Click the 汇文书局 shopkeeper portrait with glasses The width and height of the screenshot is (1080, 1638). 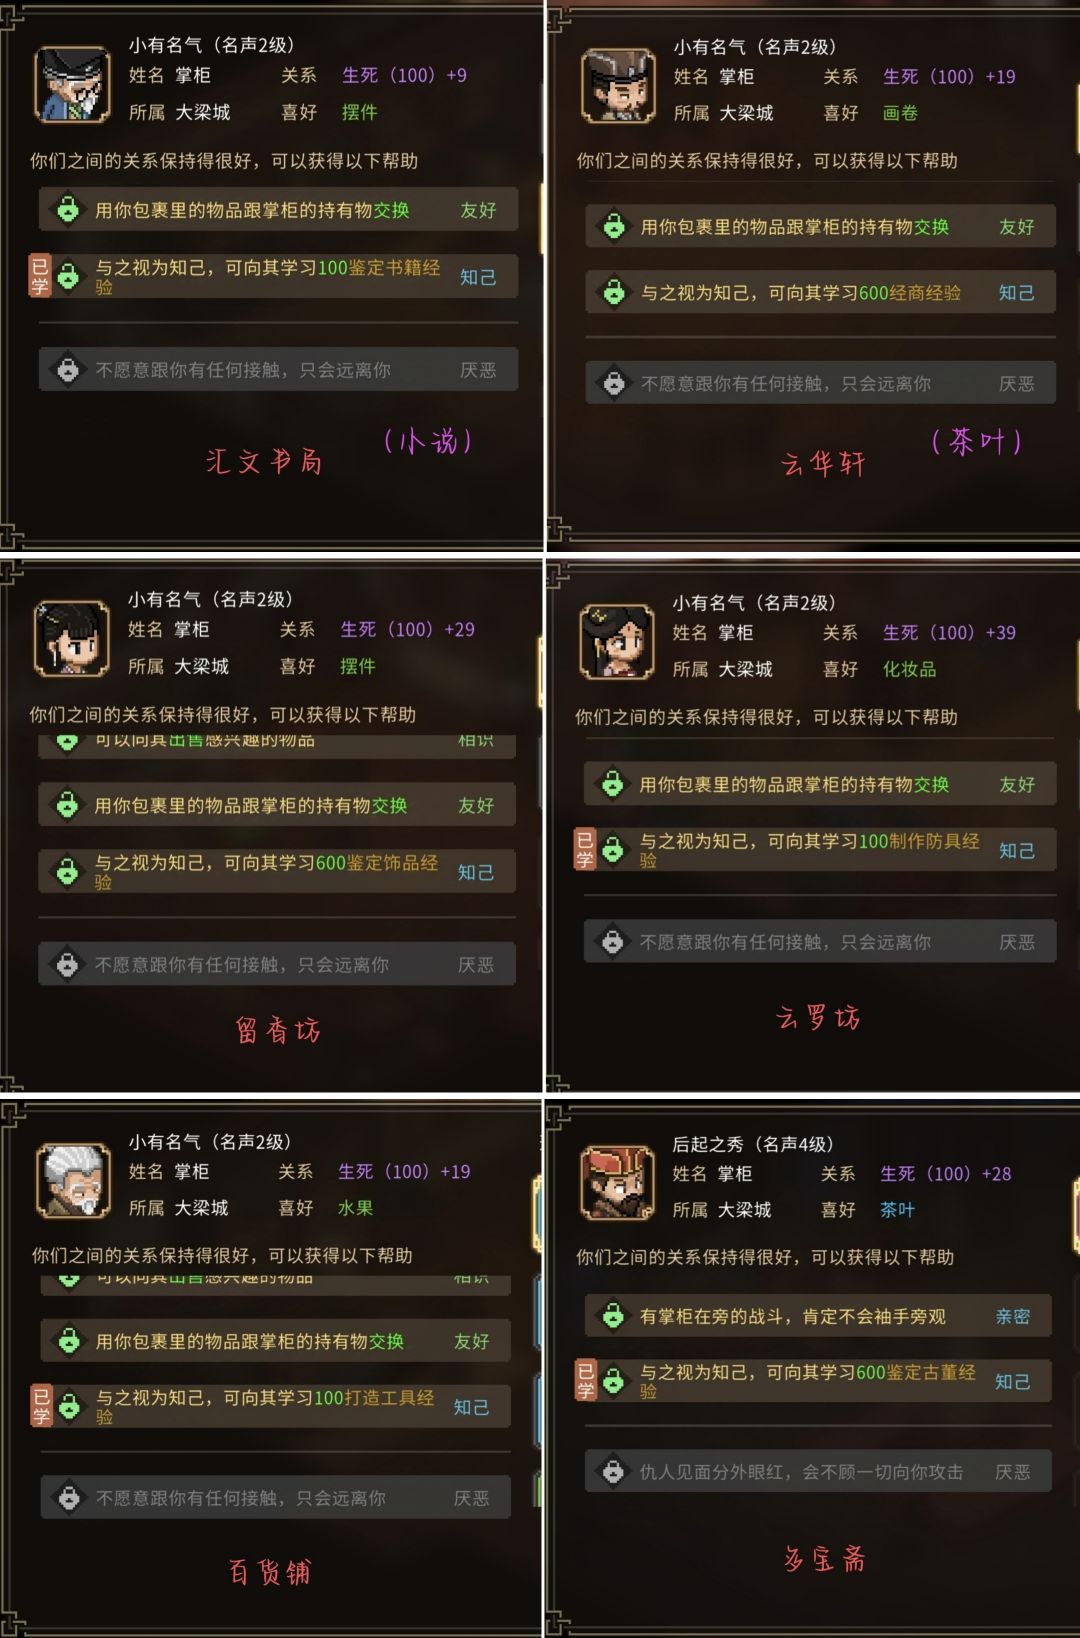pyautogui.click(x=72, y=83)
